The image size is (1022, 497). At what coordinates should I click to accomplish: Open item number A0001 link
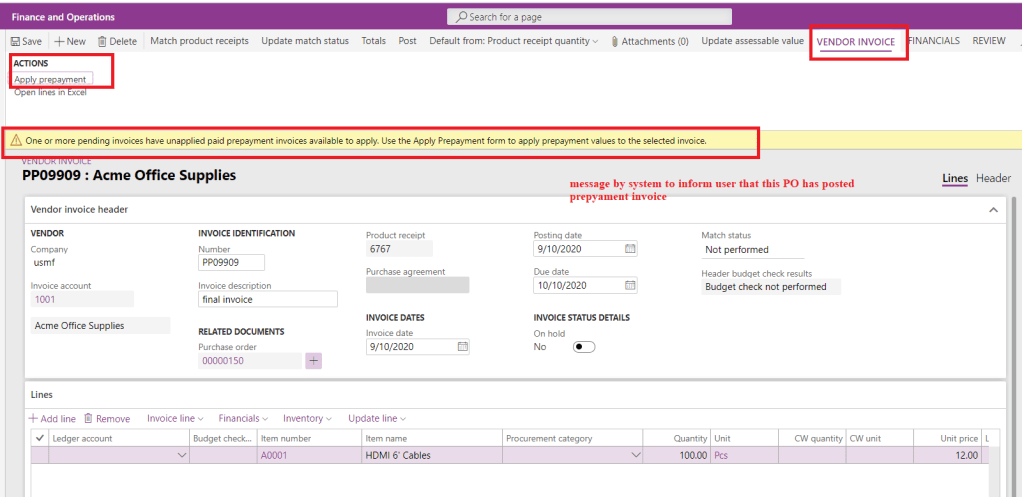coord(273,455)
